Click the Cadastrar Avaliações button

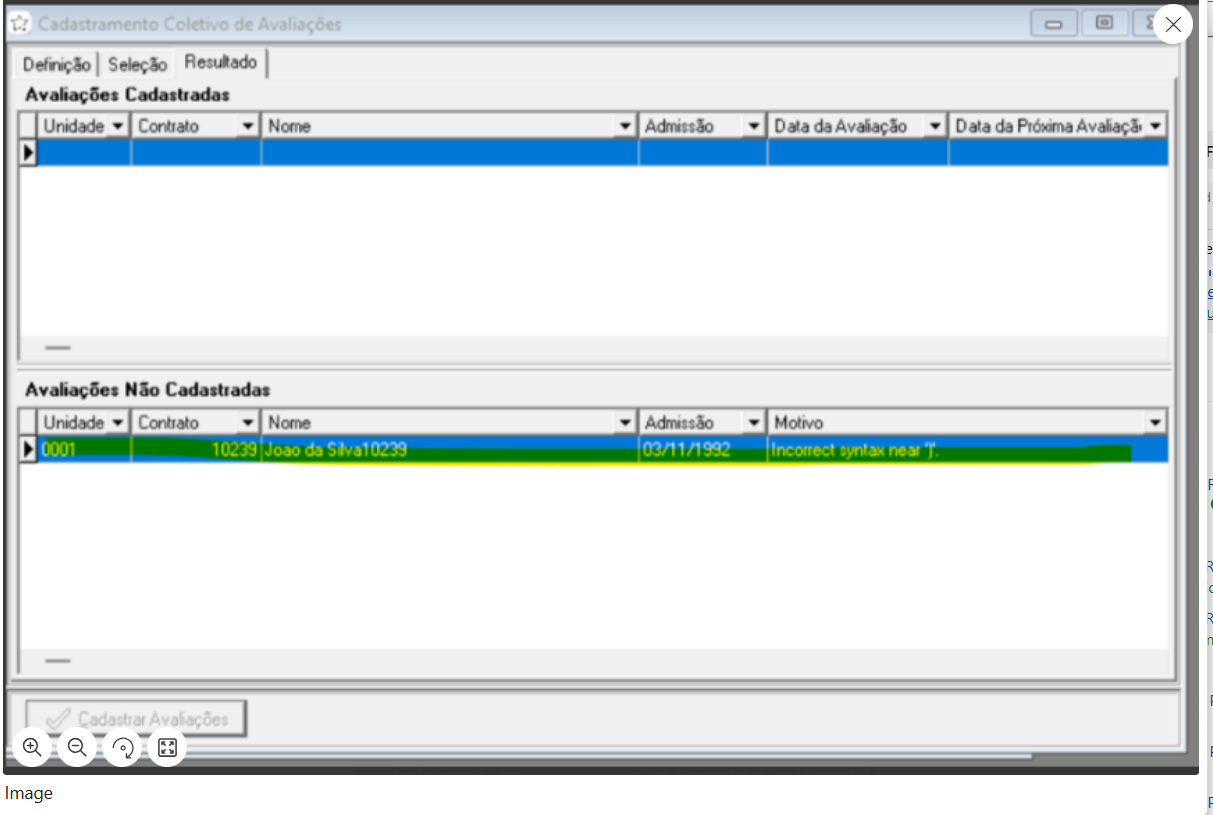click(136, 719)
